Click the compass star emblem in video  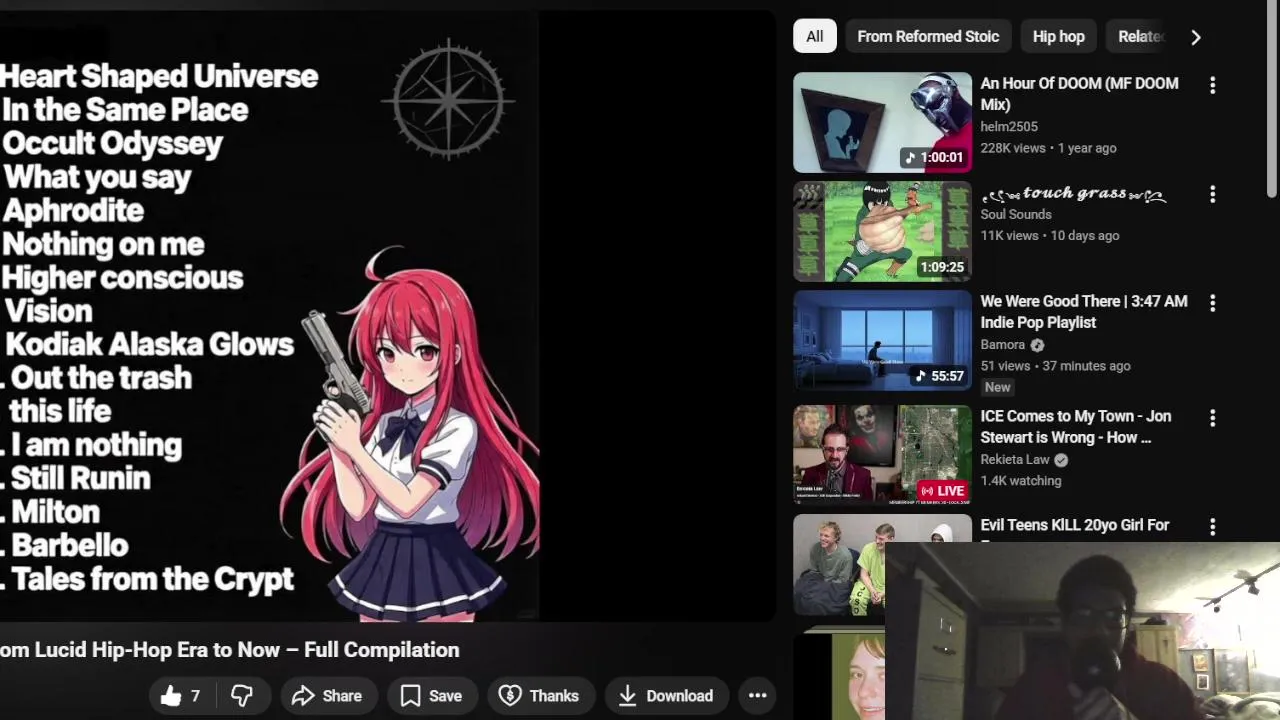pos(448,99)
